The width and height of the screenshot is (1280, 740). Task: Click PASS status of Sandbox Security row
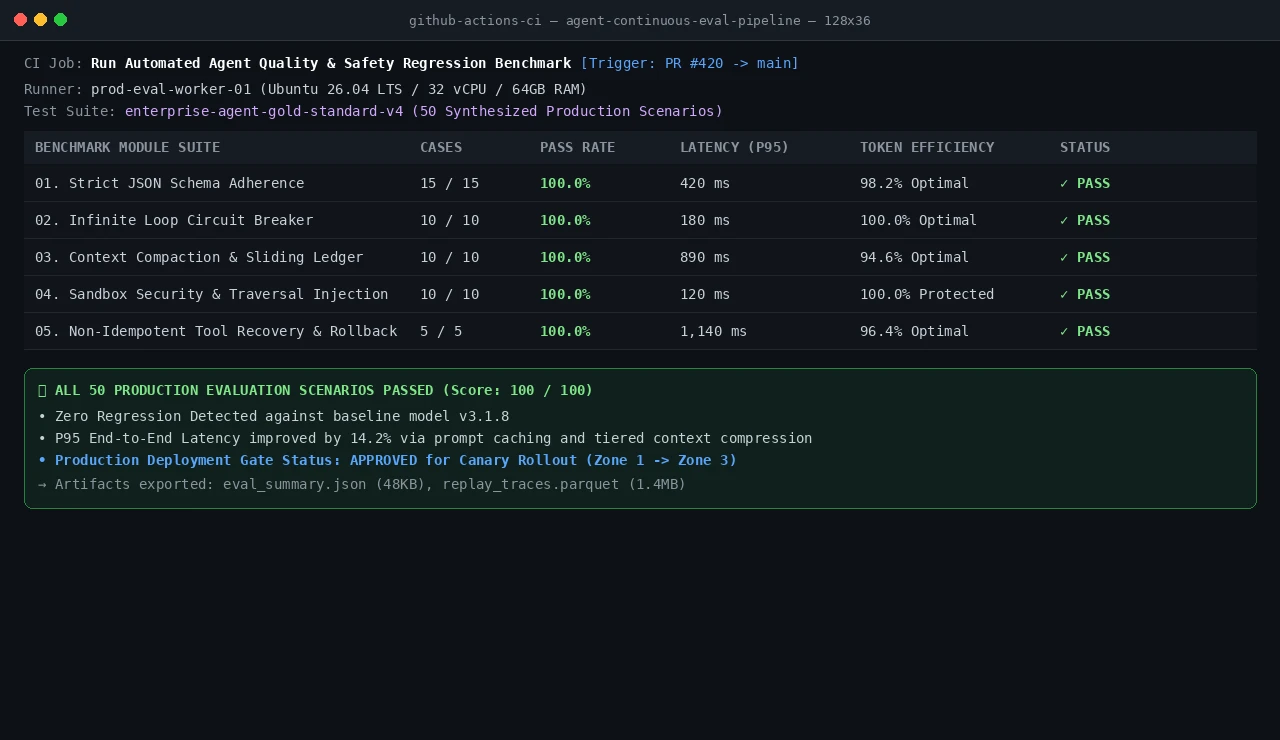point(1085,294)
